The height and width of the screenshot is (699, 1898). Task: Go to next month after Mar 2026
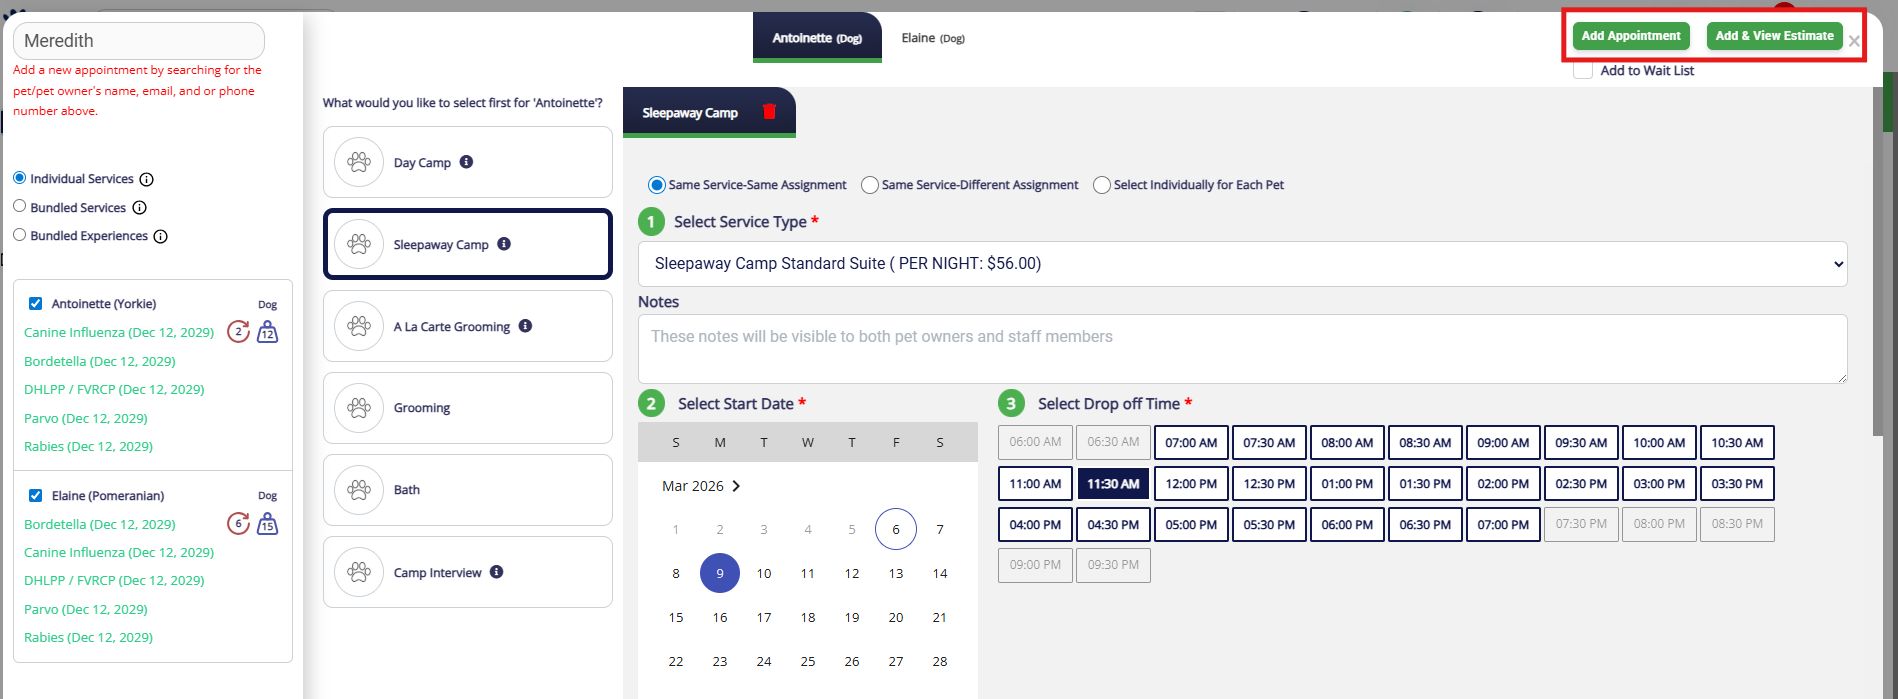(736, 486)
